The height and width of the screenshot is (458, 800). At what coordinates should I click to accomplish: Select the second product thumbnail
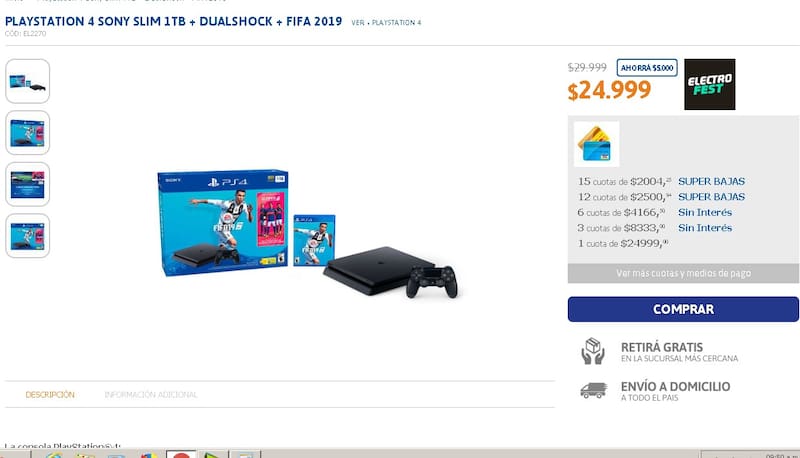(x=28, y=133)
